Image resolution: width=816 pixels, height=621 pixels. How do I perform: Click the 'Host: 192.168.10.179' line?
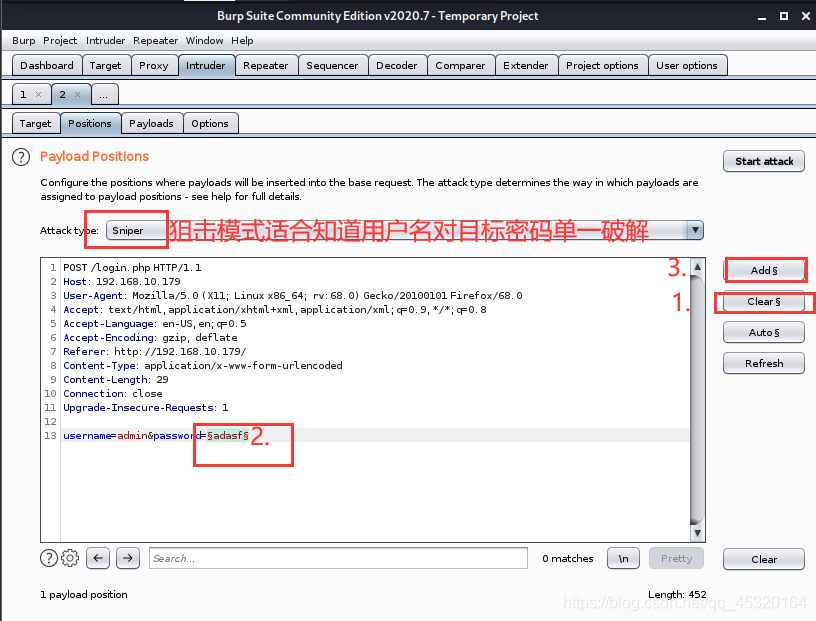122,282
